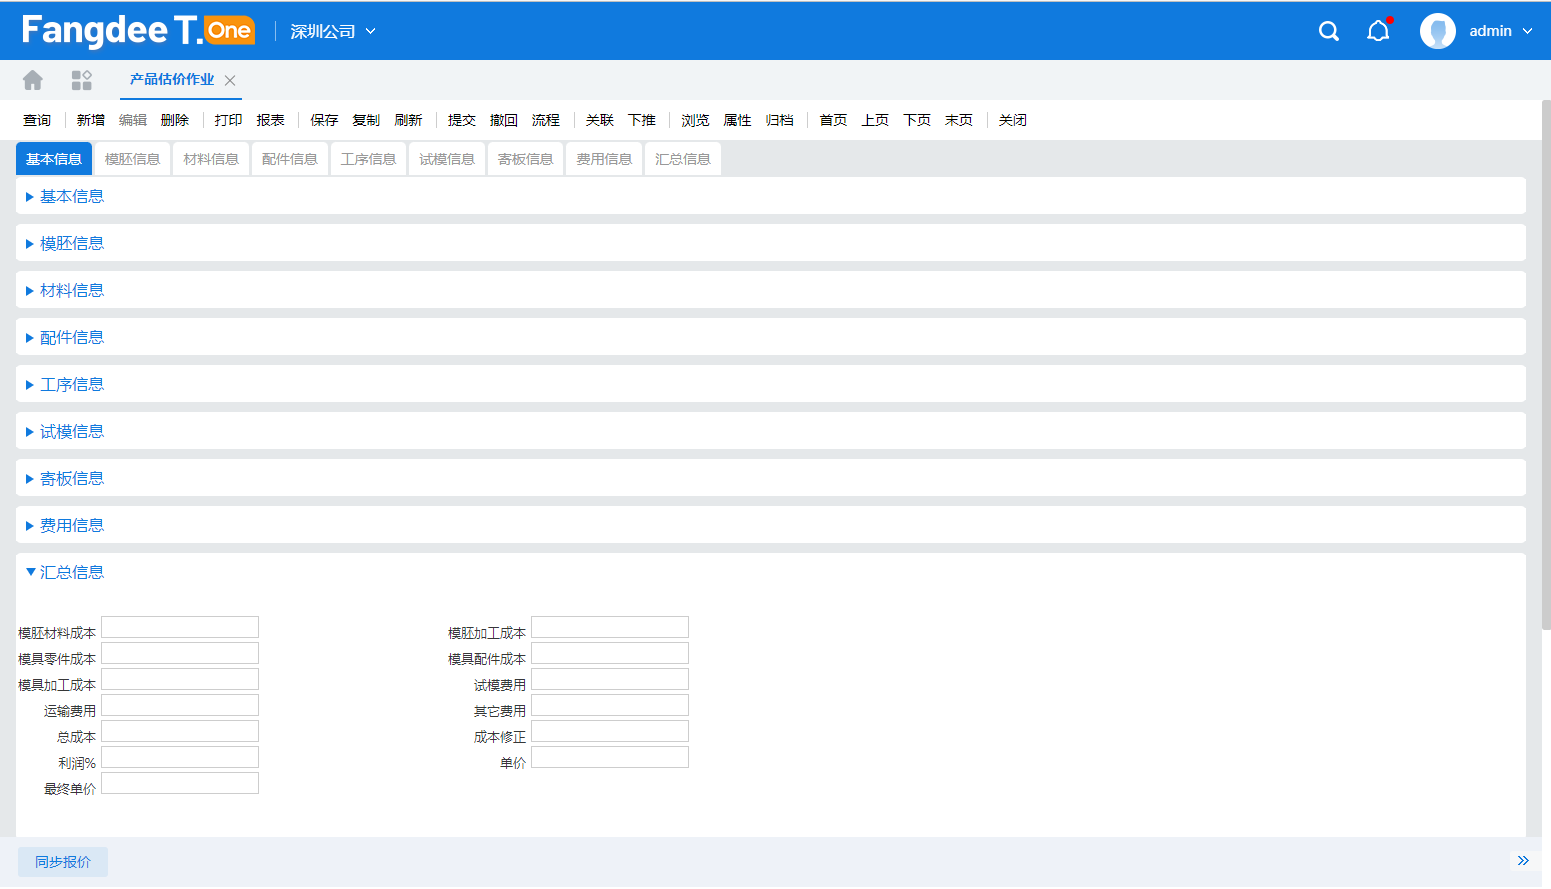Open the app grid menu icon

(x=82, y=80)
